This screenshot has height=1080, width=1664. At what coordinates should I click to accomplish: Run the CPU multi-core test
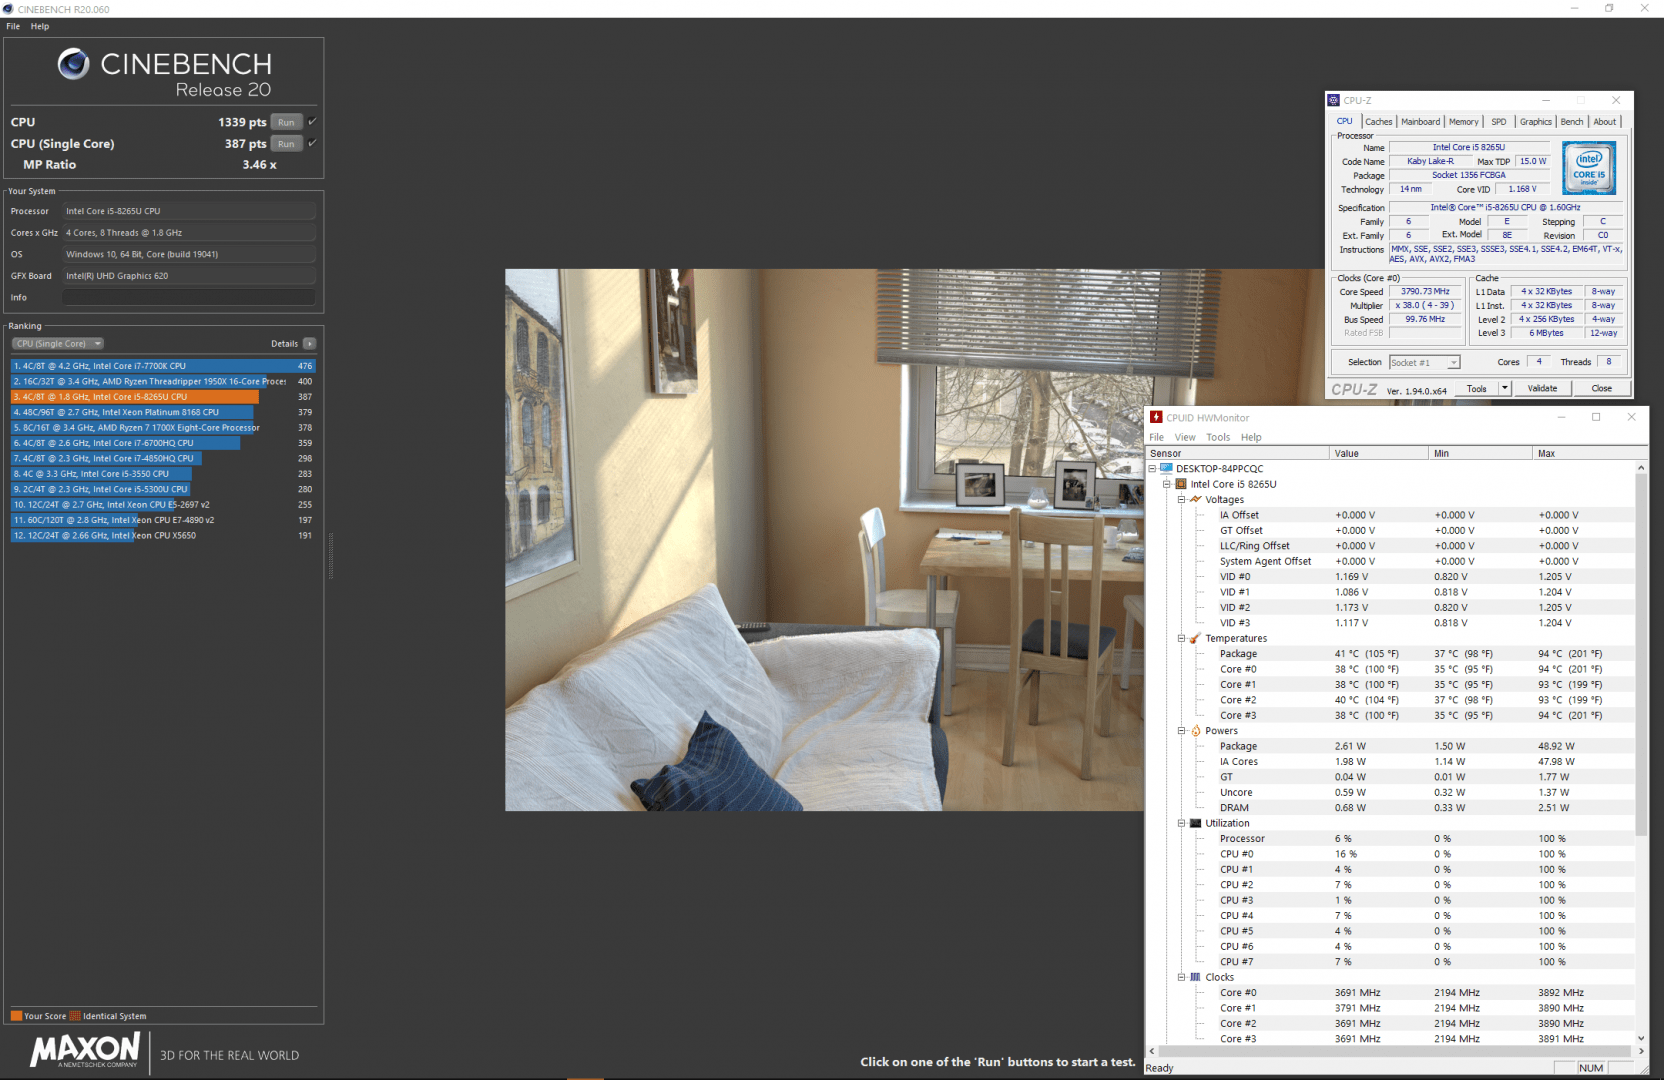pyautogui.click(x=286, y=122)
